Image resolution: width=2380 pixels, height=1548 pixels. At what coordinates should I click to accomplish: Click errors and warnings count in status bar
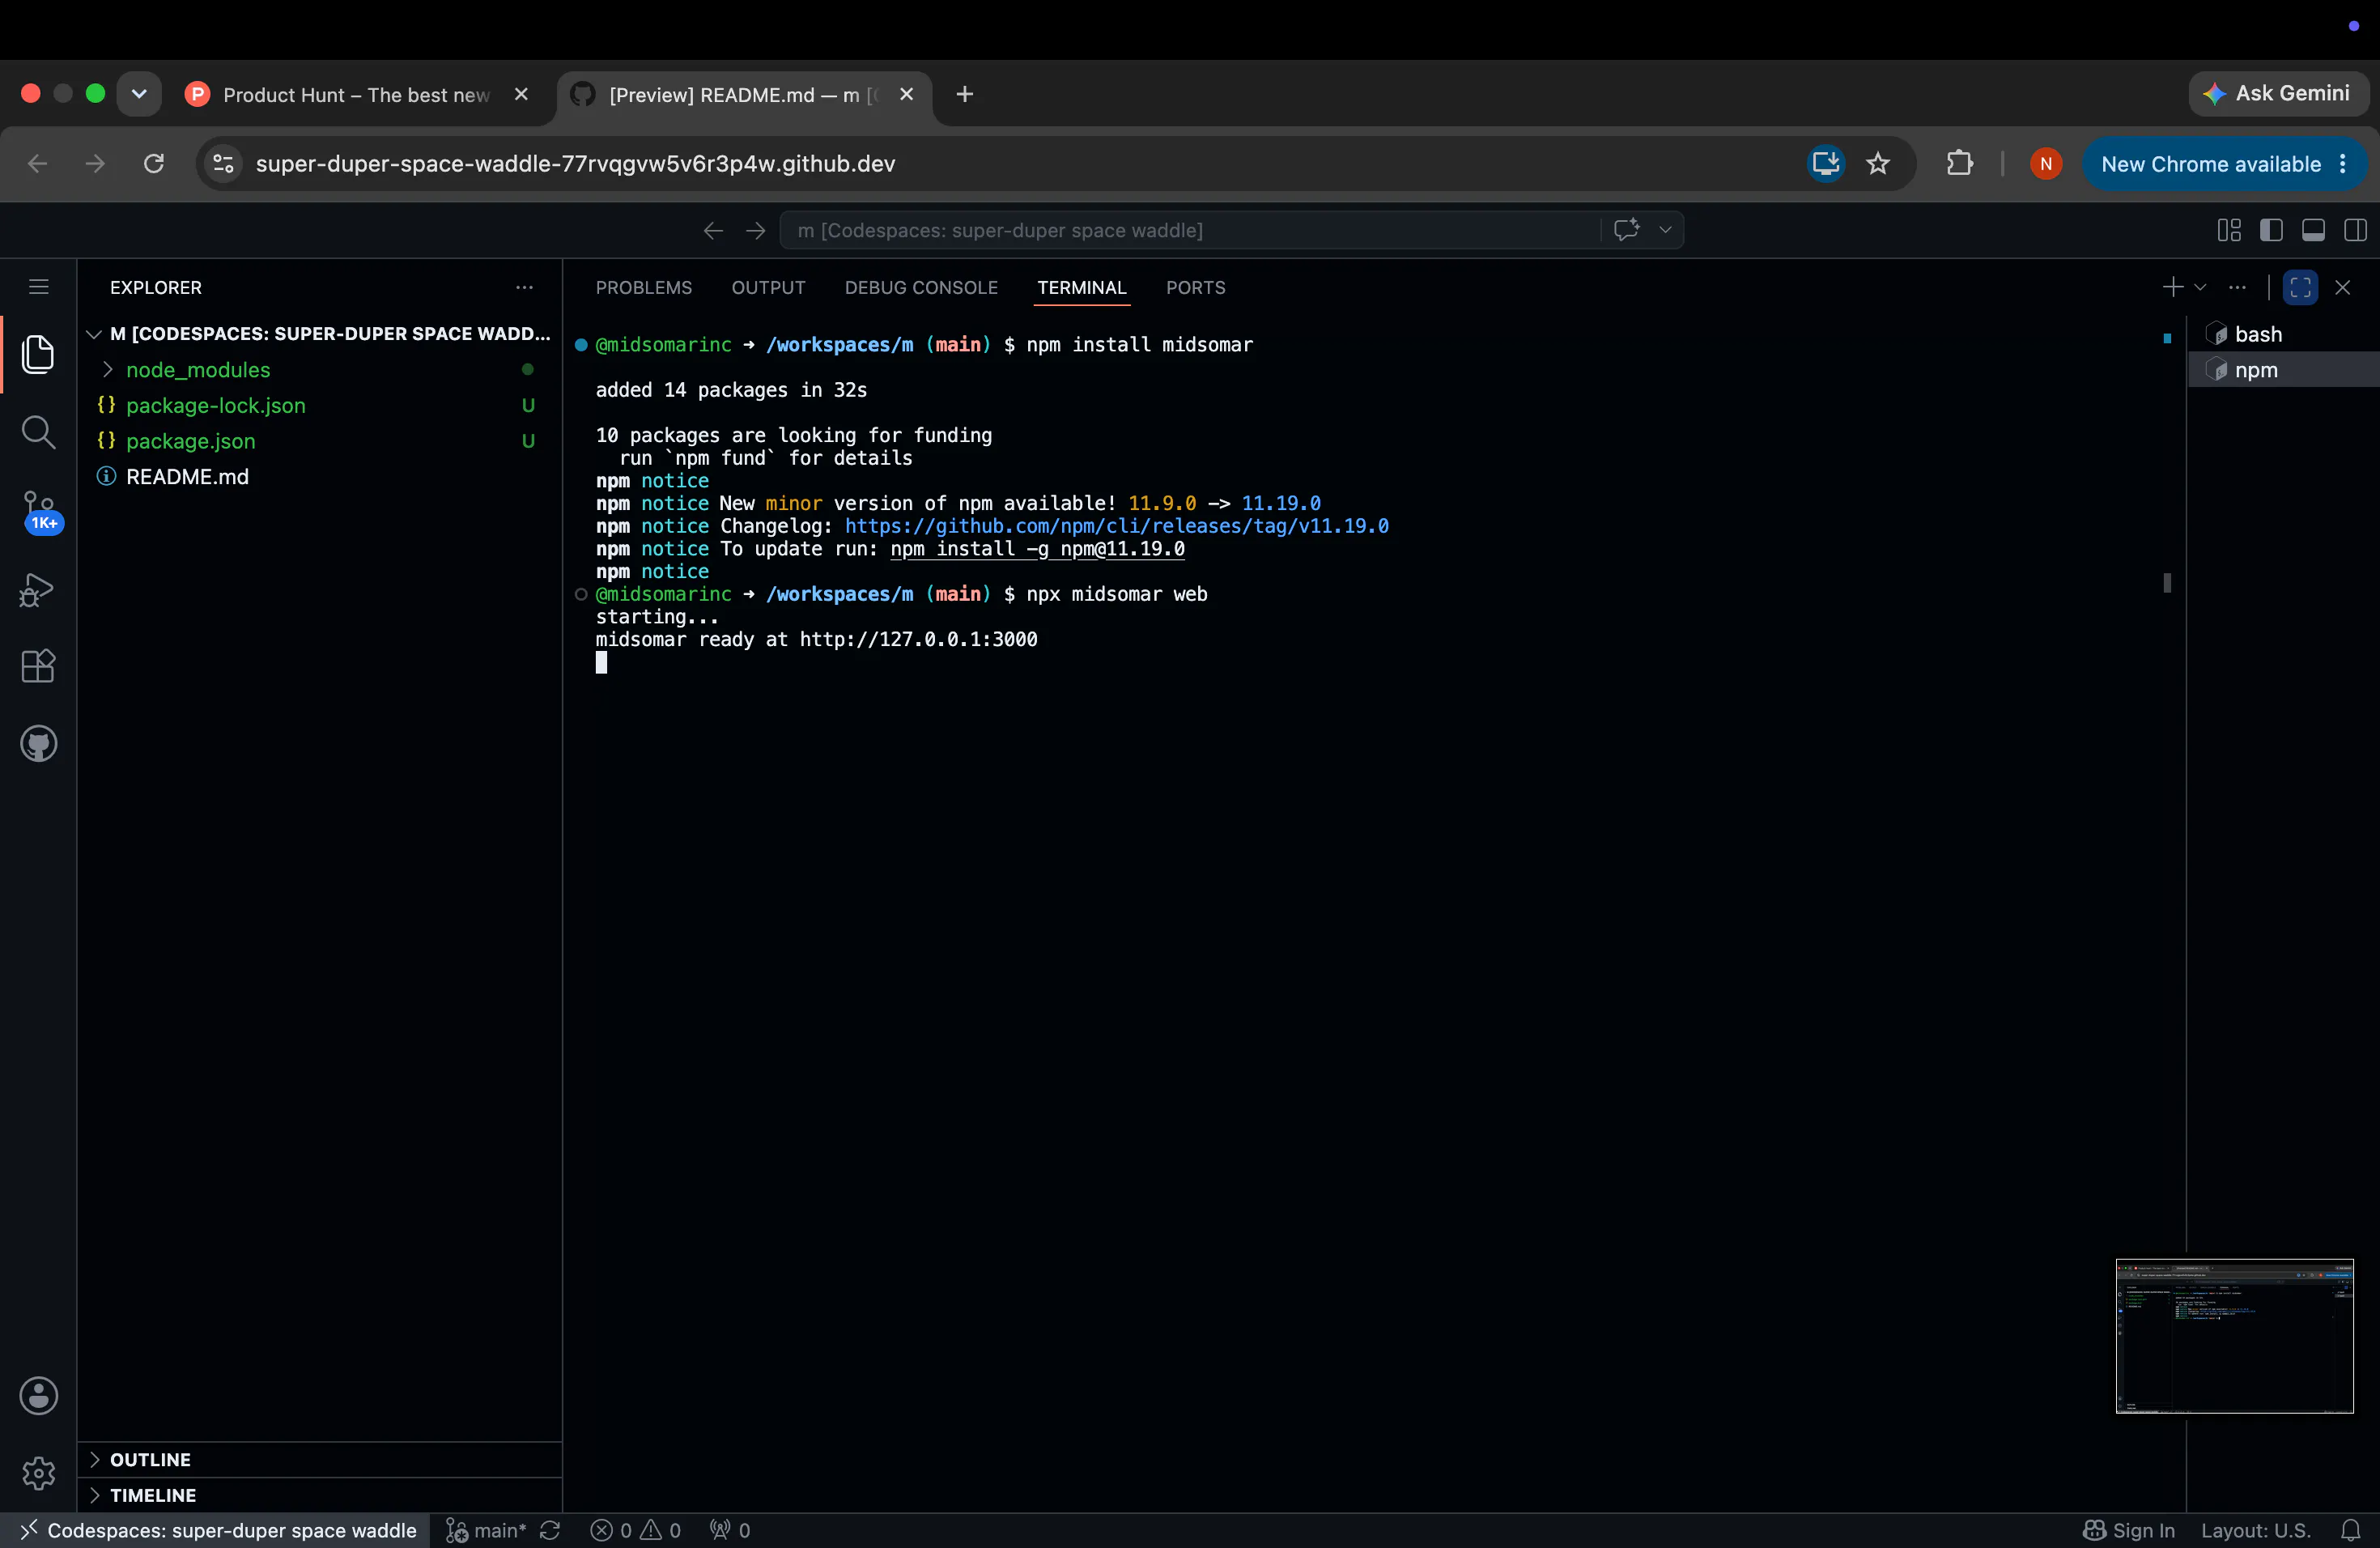click(636, 1530)
